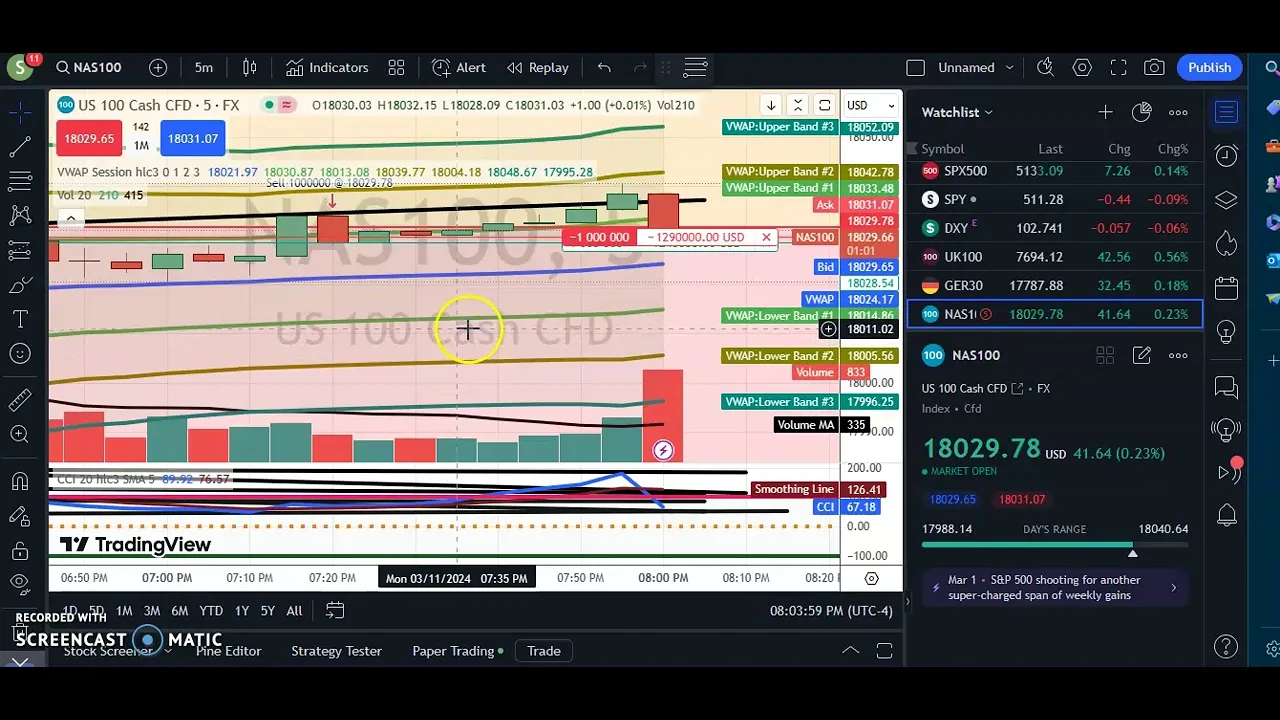Select the trend line drawing tool
Screen dimensions: 1280x720
tap(19, 148)
